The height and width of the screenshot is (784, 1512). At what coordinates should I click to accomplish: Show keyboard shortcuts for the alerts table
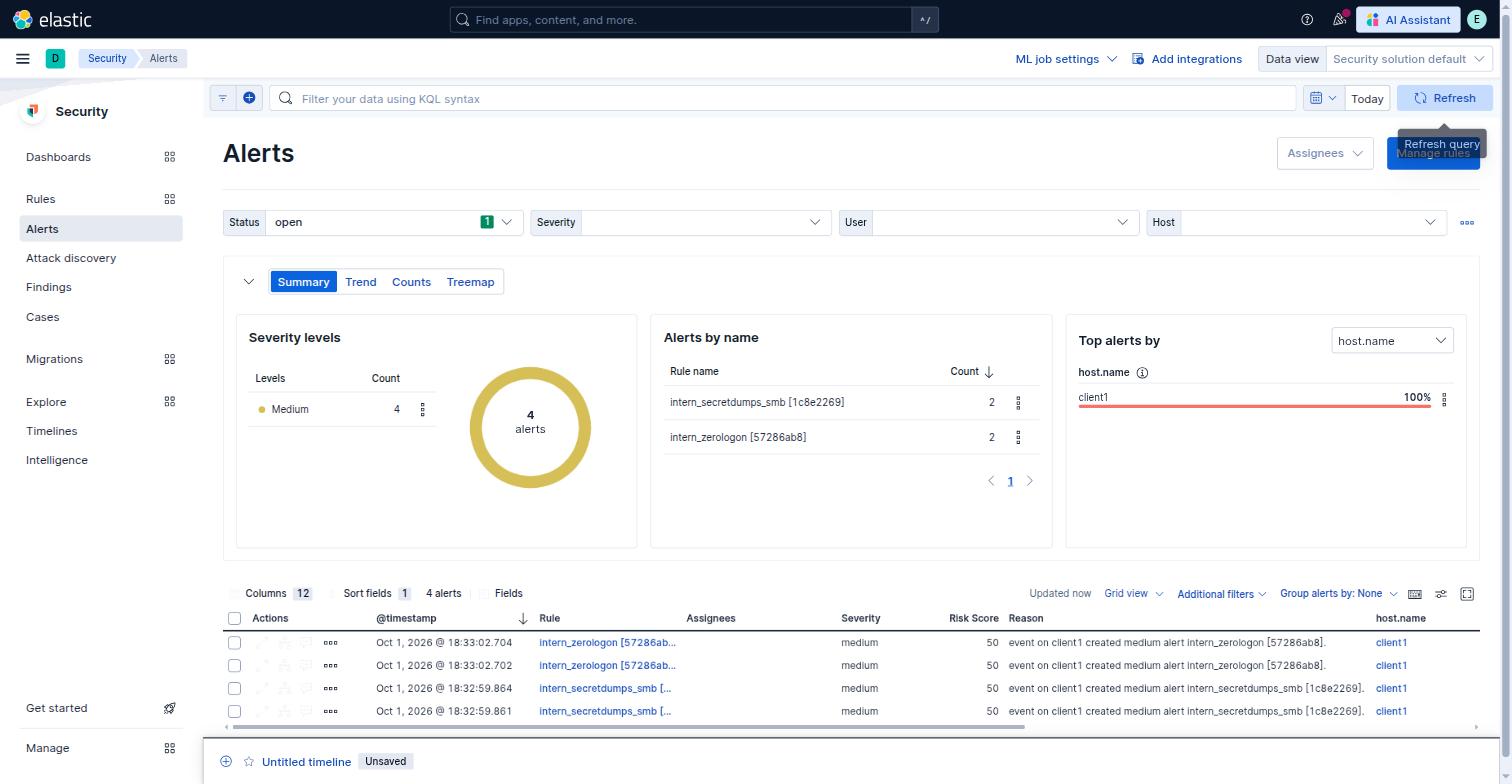(1415, 594)
